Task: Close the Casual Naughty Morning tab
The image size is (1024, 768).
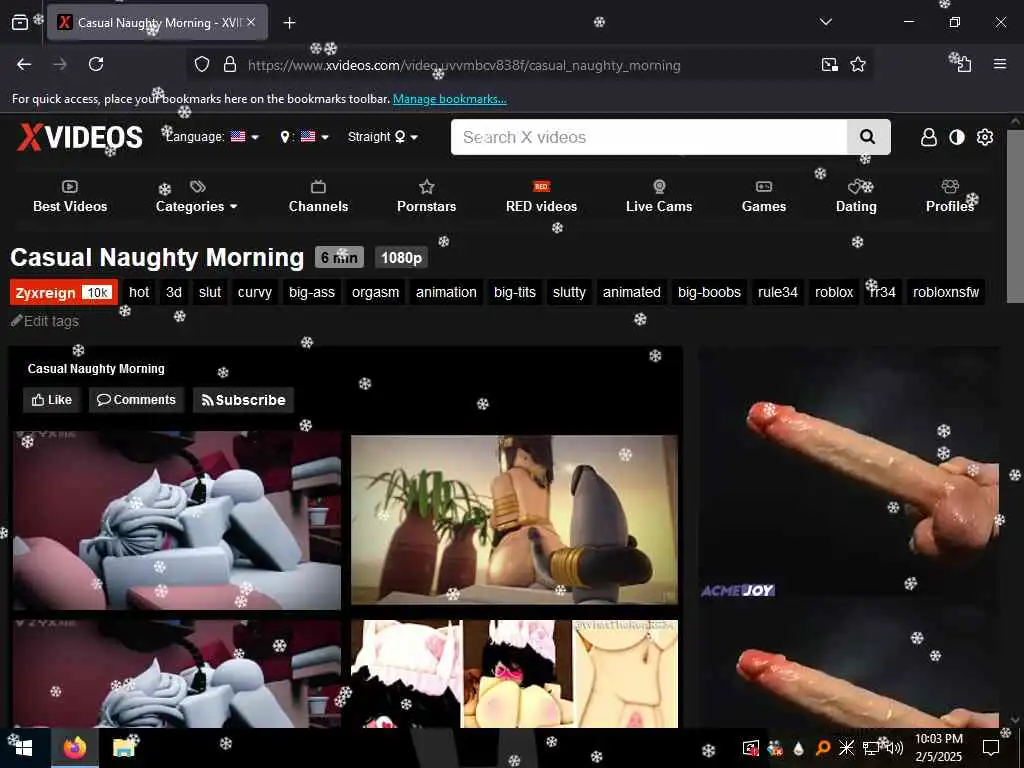Action: [251, 22]
